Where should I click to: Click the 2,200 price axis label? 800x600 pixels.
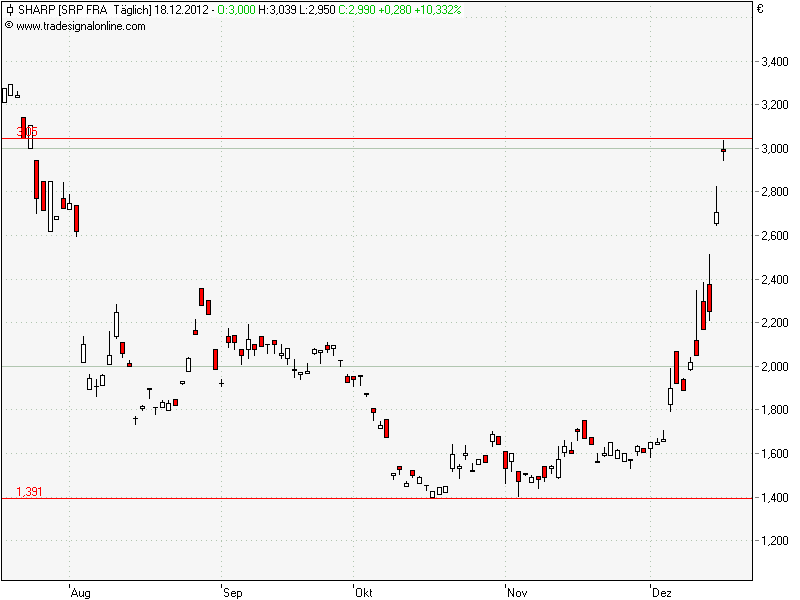774,322
